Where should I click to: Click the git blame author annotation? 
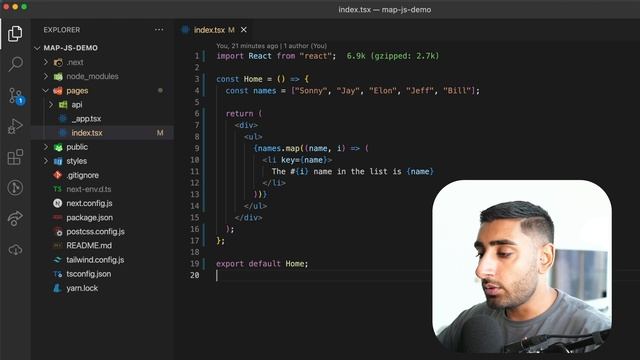(x=271, y=46)
